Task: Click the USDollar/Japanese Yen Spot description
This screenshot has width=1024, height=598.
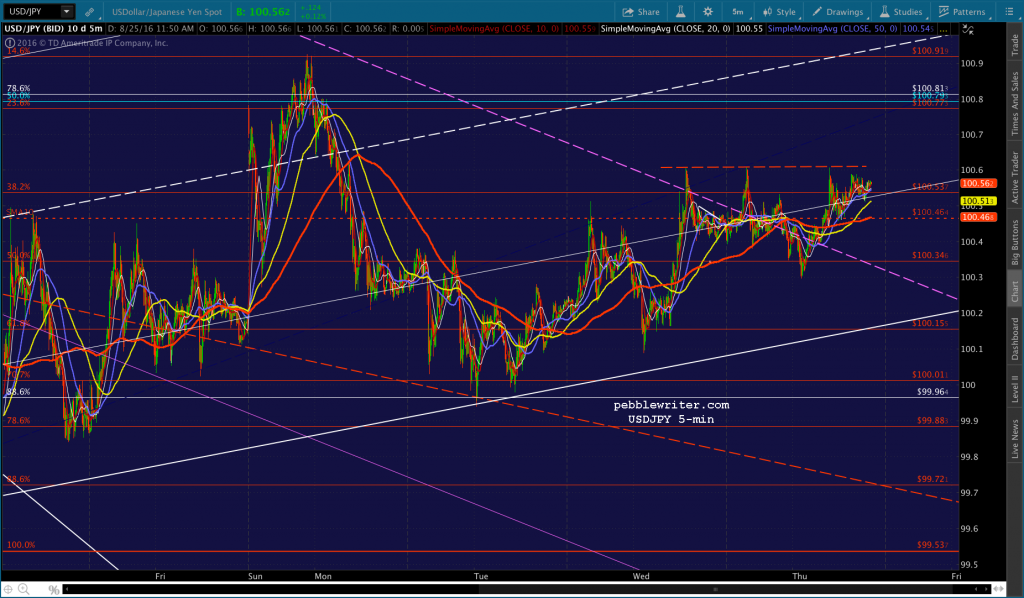Action: click(167, 12)
